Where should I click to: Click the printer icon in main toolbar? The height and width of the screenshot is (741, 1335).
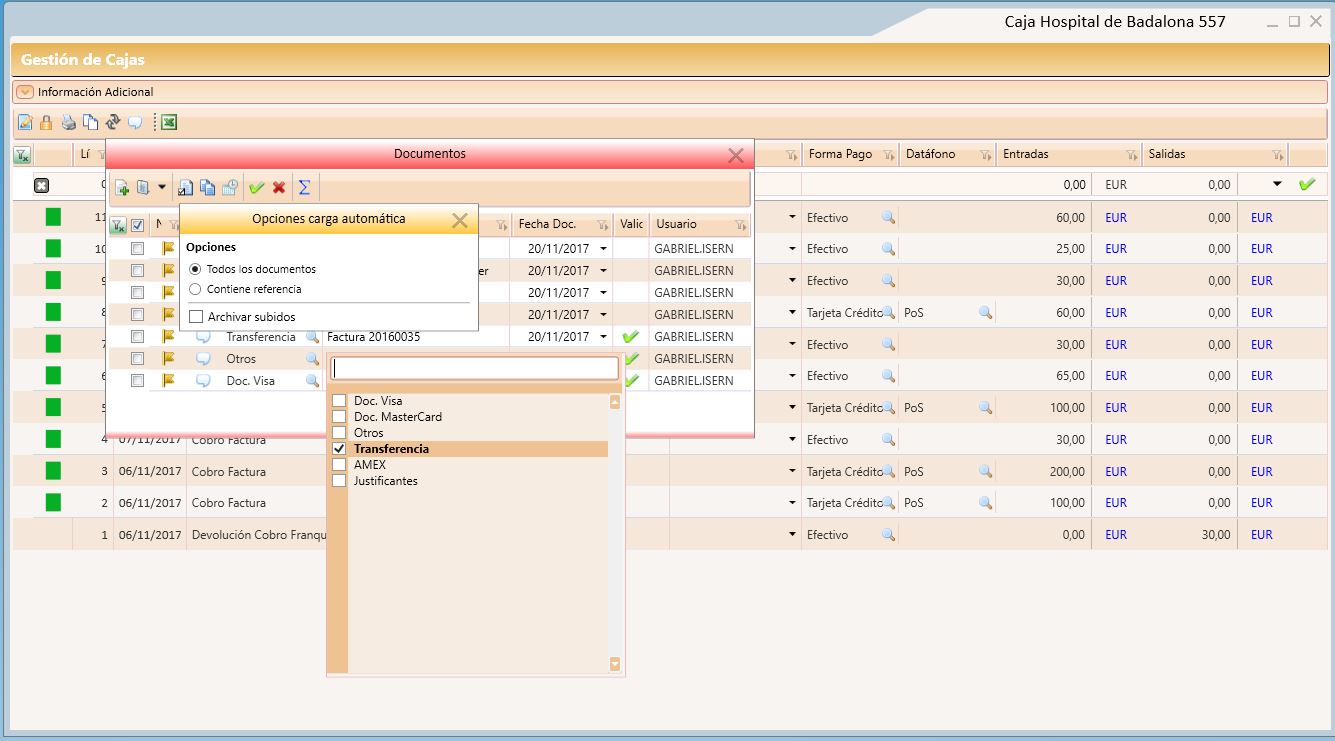point(68,123)
